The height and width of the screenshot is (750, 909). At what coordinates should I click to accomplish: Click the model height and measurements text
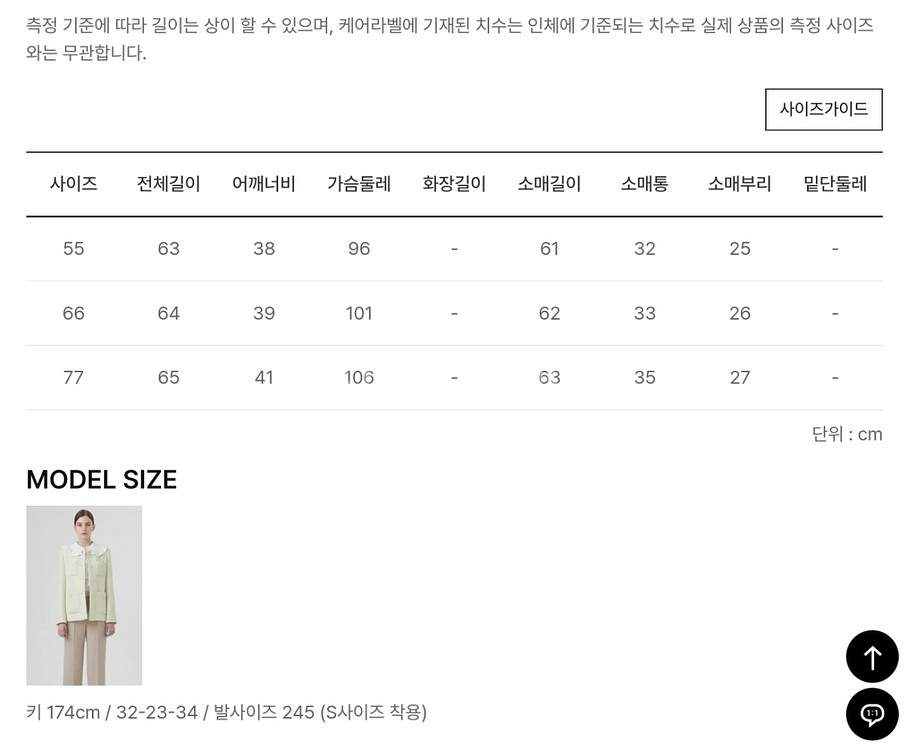click(x=226, y=712)
